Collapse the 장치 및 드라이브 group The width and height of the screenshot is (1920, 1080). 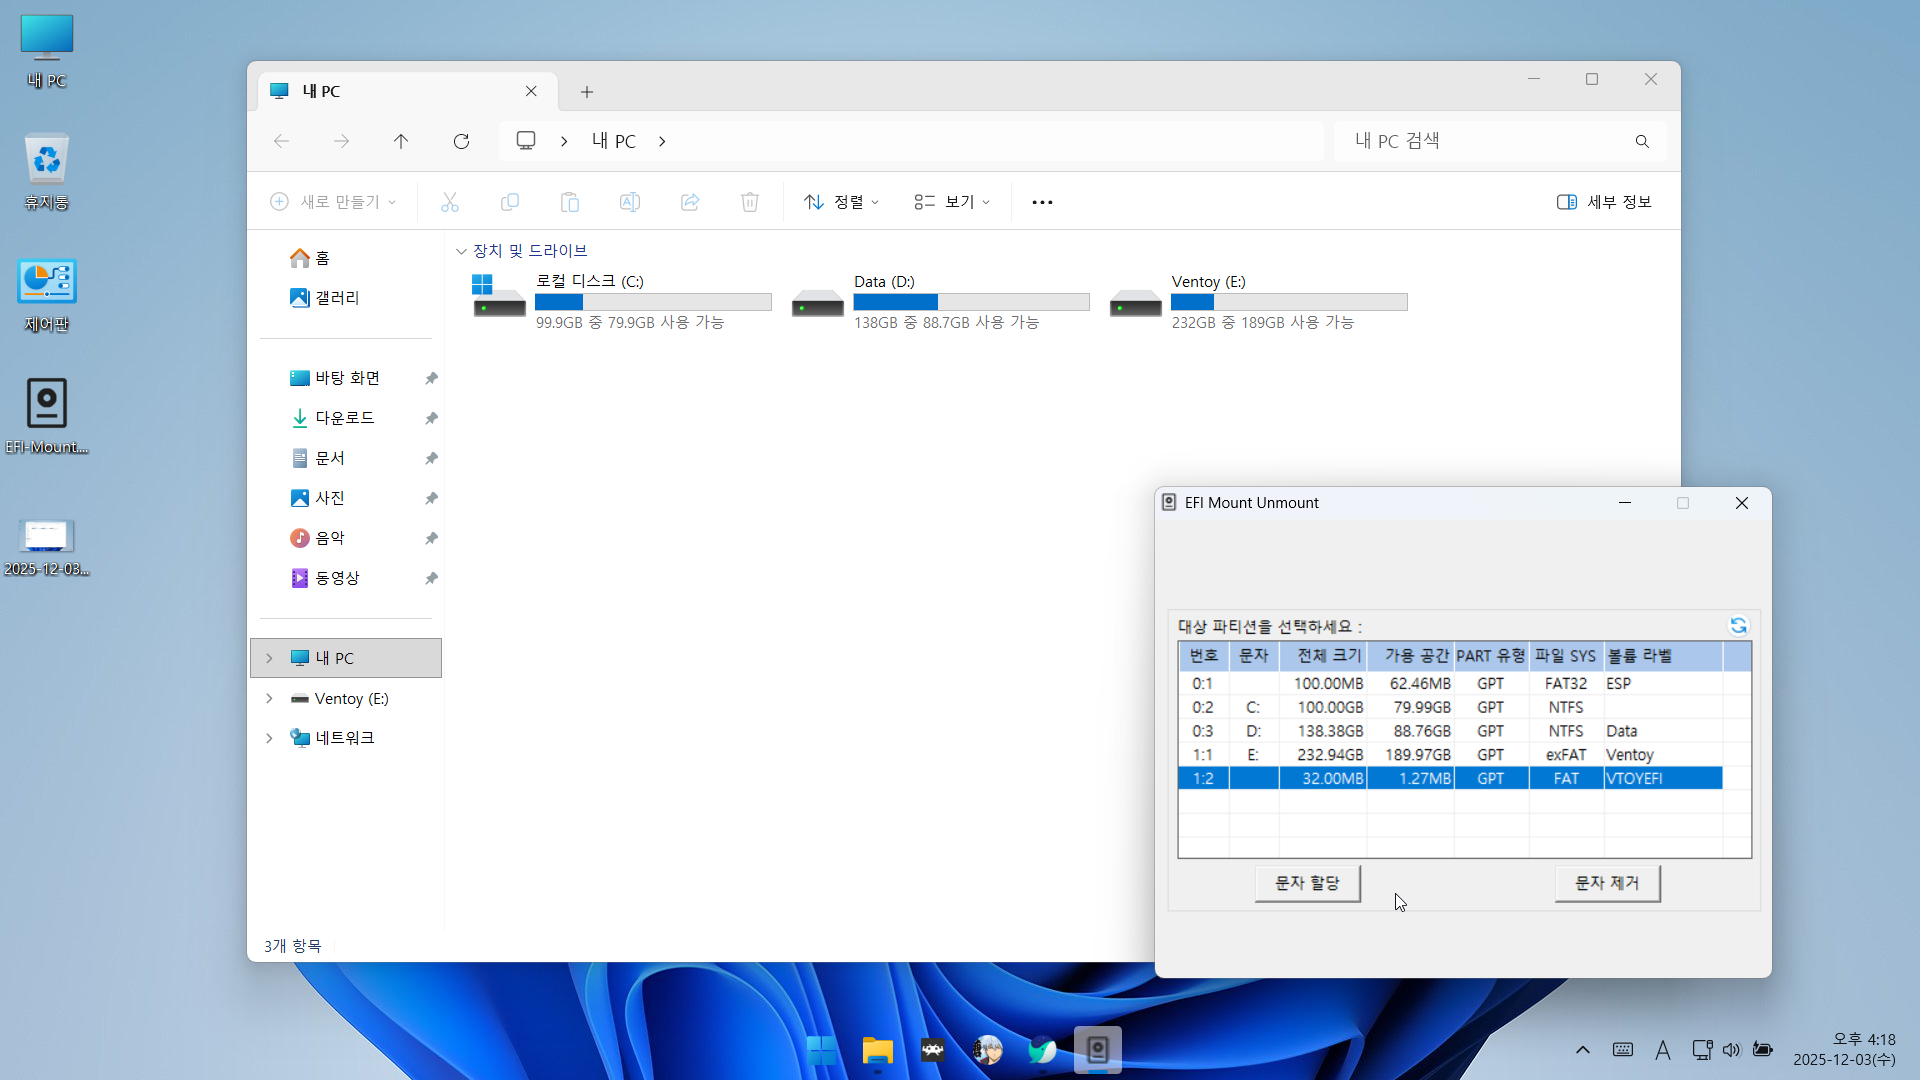[x=461, y=251]
